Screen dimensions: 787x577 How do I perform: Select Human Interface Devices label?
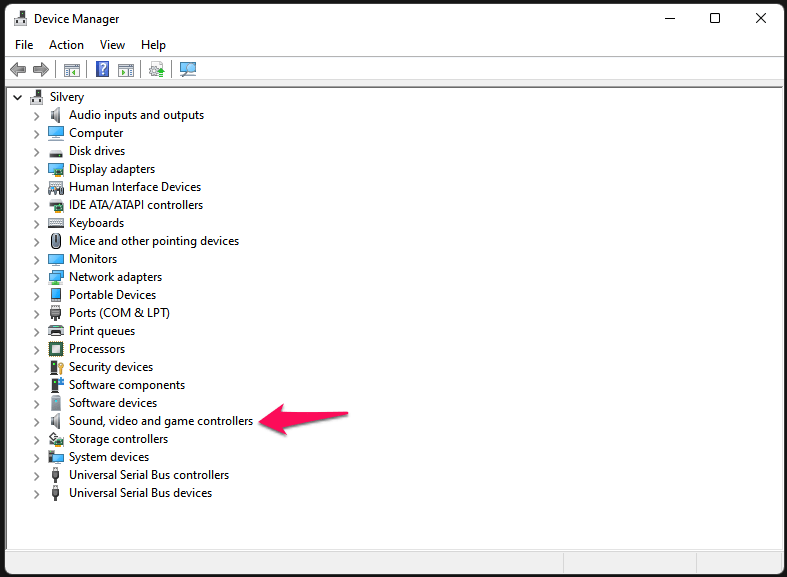tap(135, 187)
